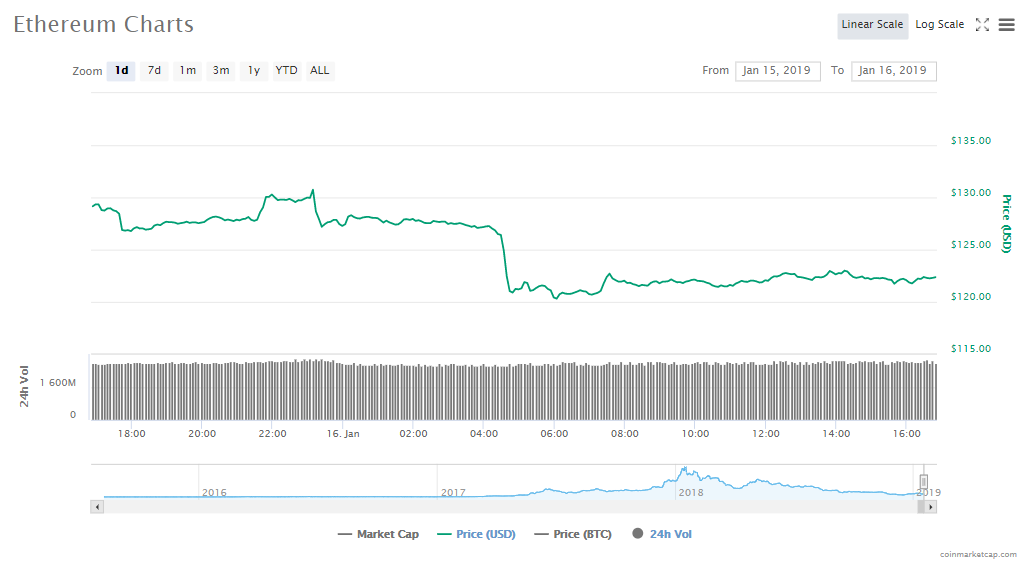
Task: Show ALL time range
Action: [x=319, y=71]
